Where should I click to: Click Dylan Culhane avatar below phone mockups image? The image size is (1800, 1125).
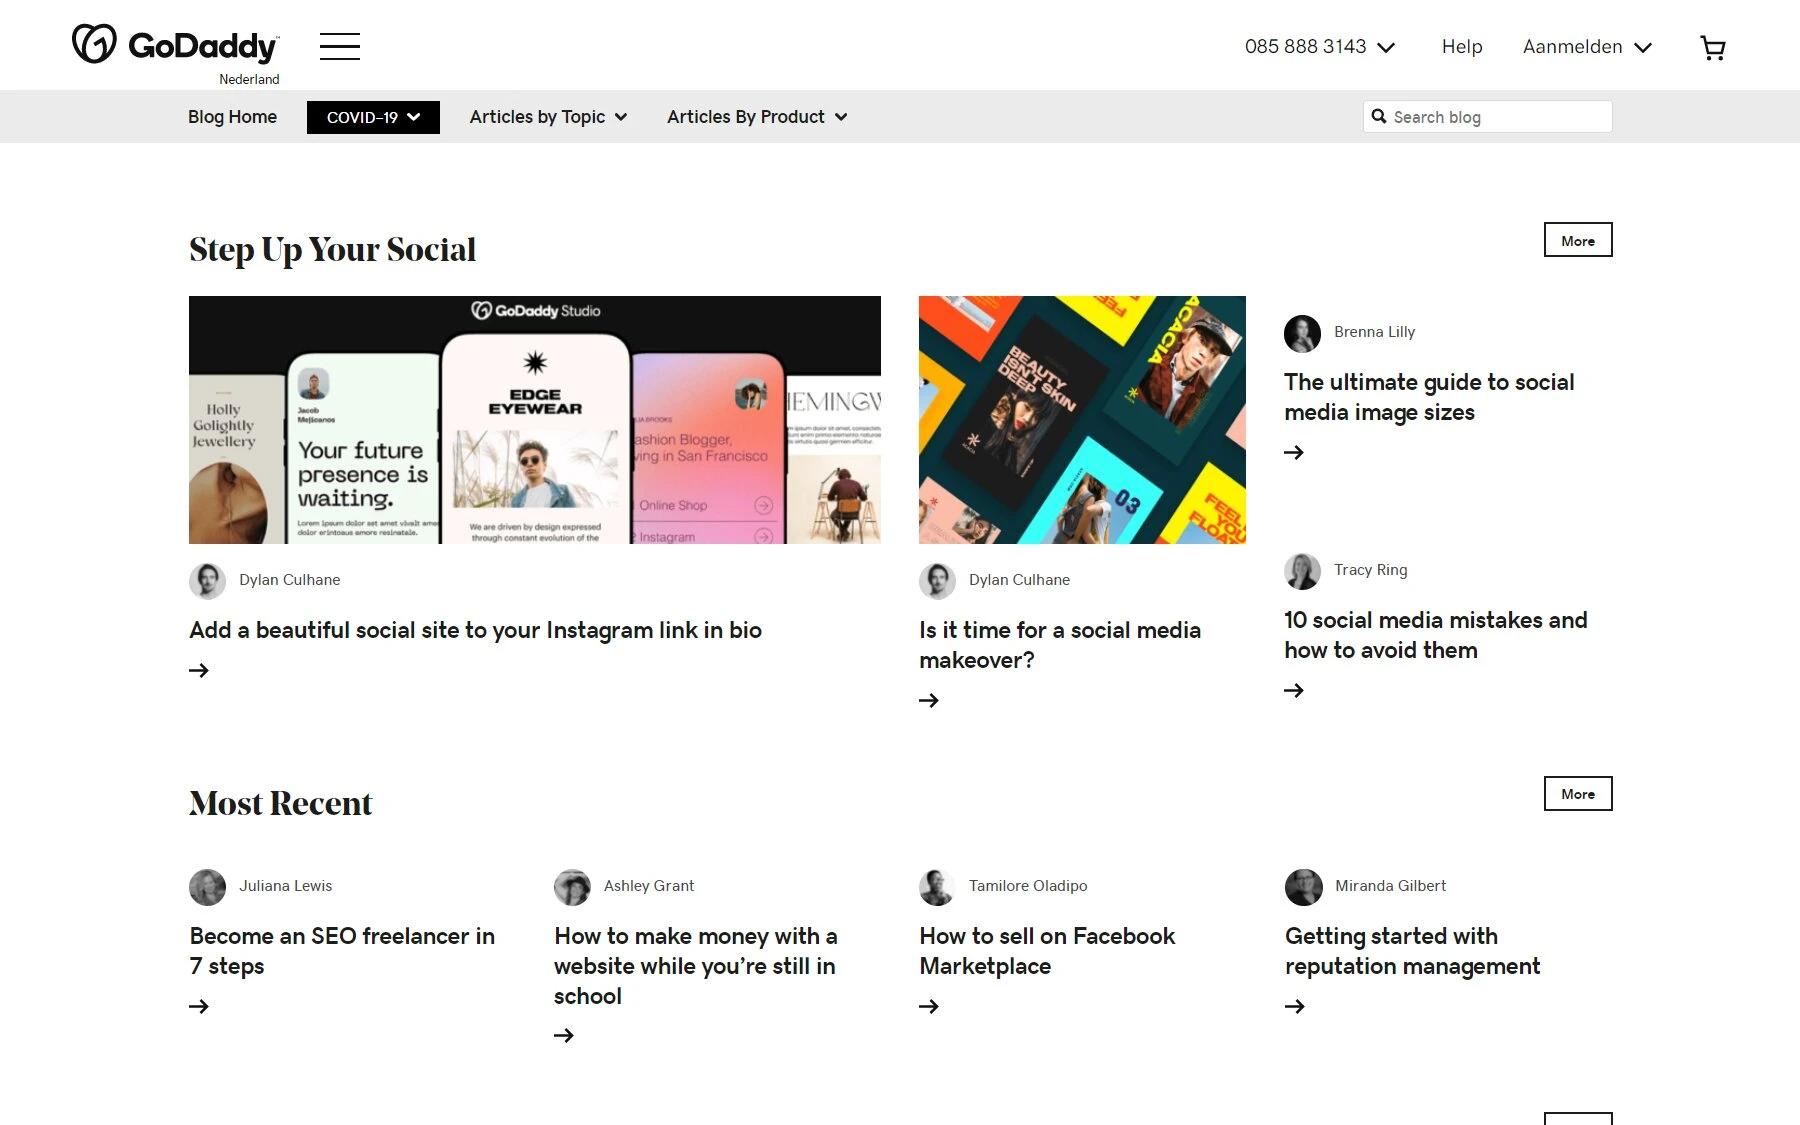(x=207, y=581)
